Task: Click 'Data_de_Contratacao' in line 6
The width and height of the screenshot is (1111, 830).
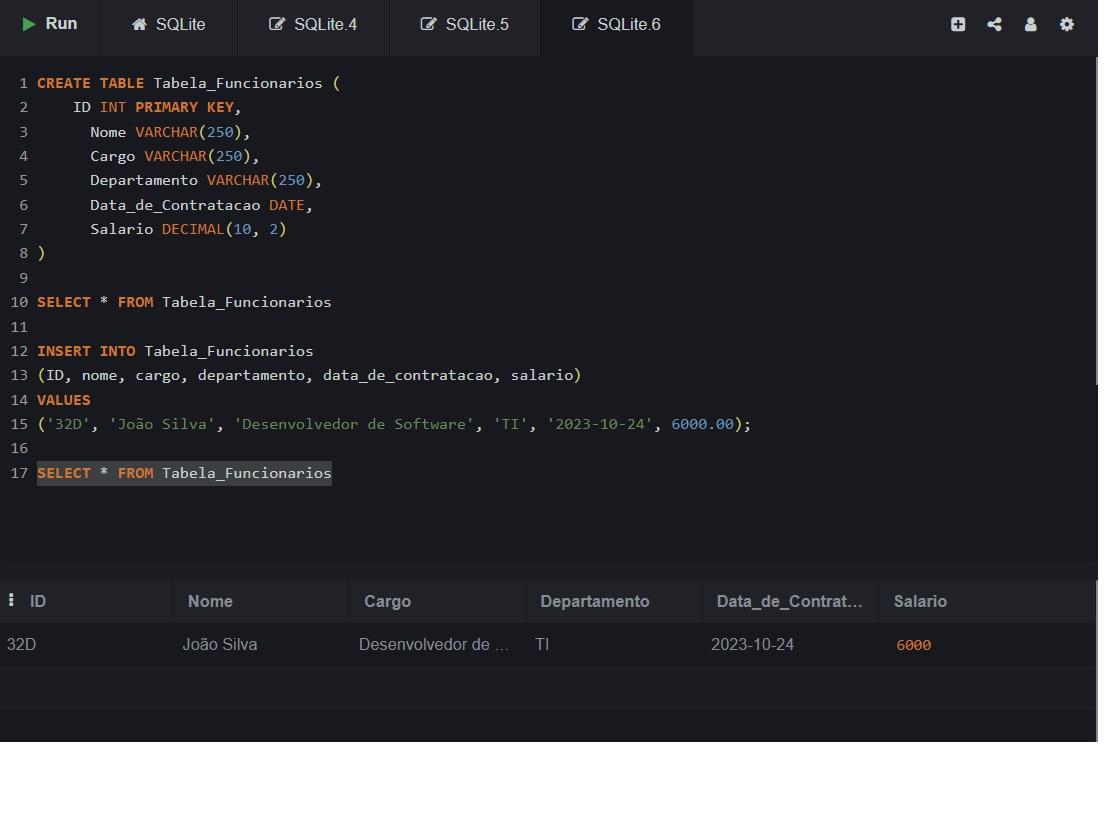Action: click(x=175, y=205)
